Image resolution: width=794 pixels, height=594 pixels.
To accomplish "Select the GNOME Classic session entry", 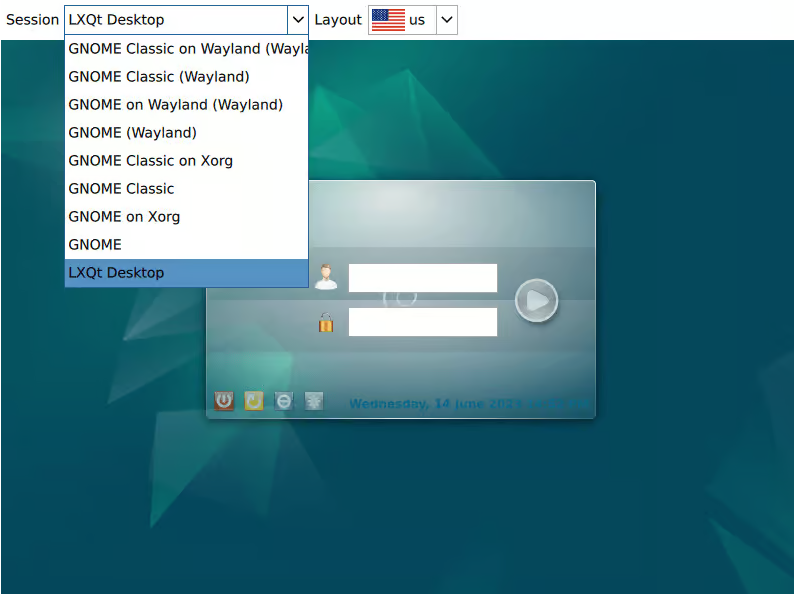I will pos(186,188).
